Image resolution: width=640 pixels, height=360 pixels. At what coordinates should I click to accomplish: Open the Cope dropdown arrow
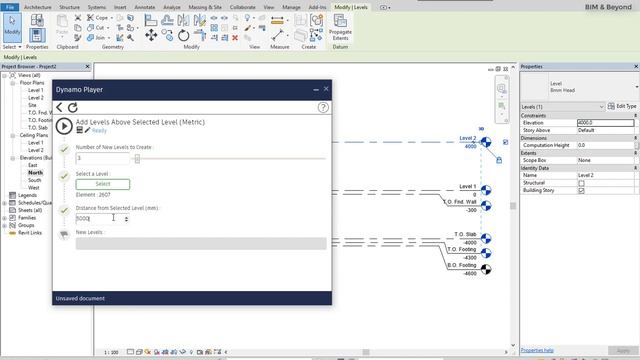(x=111, y=18)
